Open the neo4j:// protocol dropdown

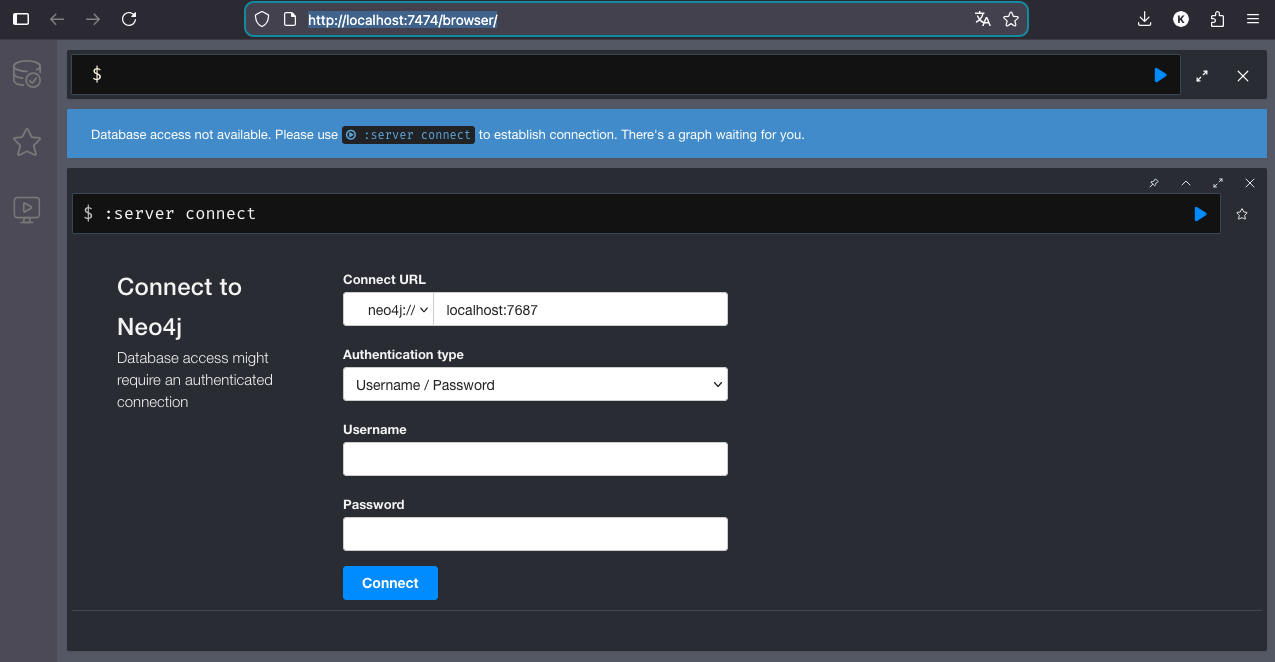pyautogui.click(x=389, y=310)
